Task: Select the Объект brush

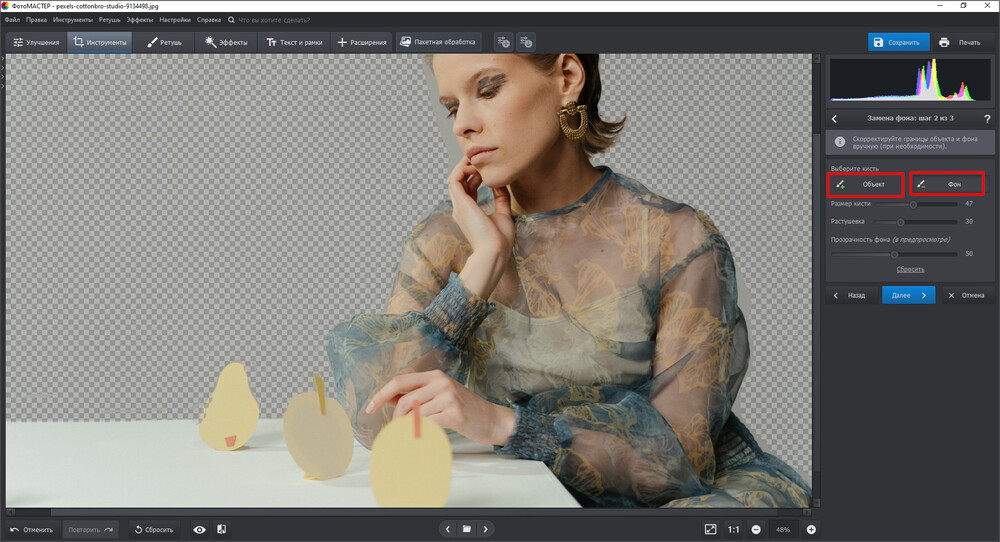Action: pos(866,184)
